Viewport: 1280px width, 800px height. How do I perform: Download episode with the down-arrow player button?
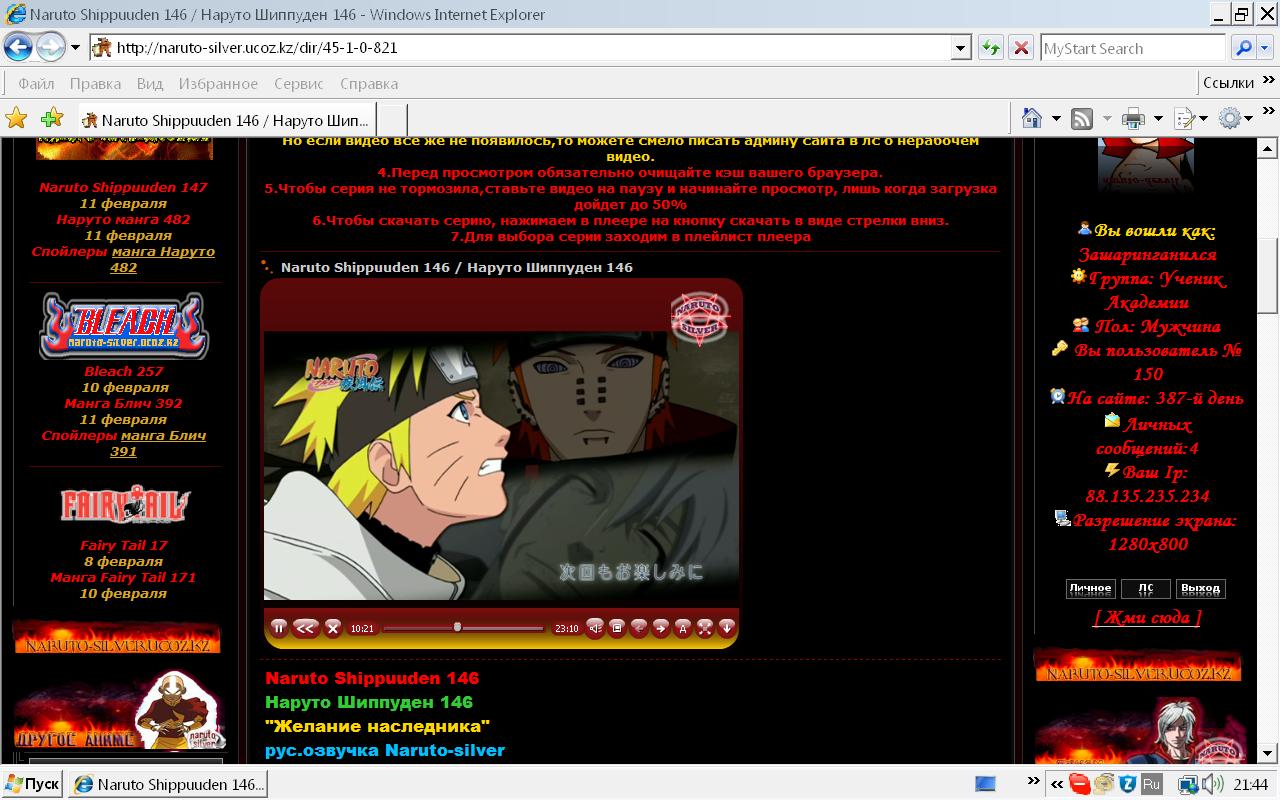727,627
